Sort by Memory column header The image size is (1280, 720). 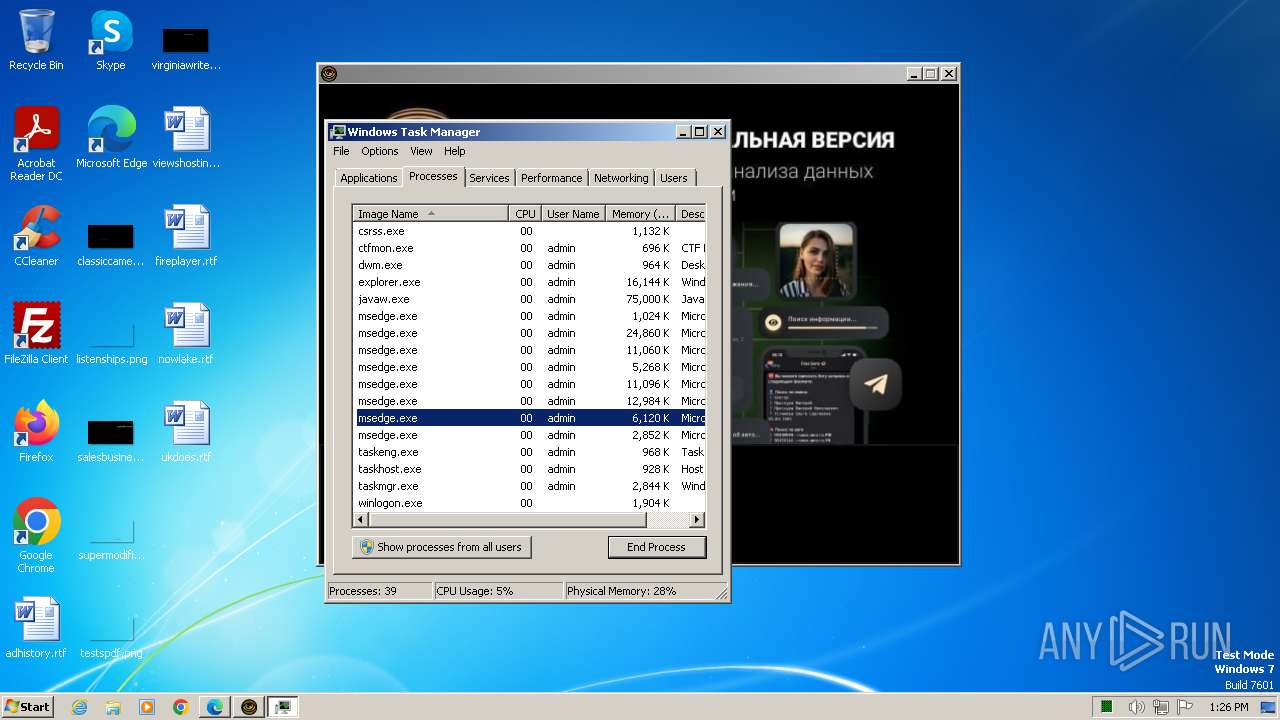[640, 214]
